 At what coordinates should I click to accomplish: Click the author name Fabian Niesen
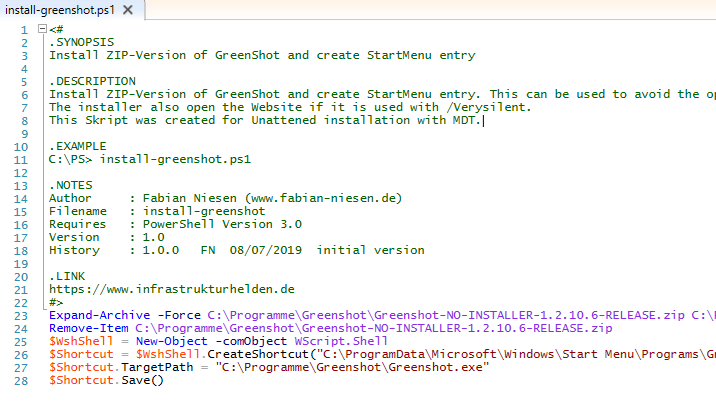click(190, 198)
